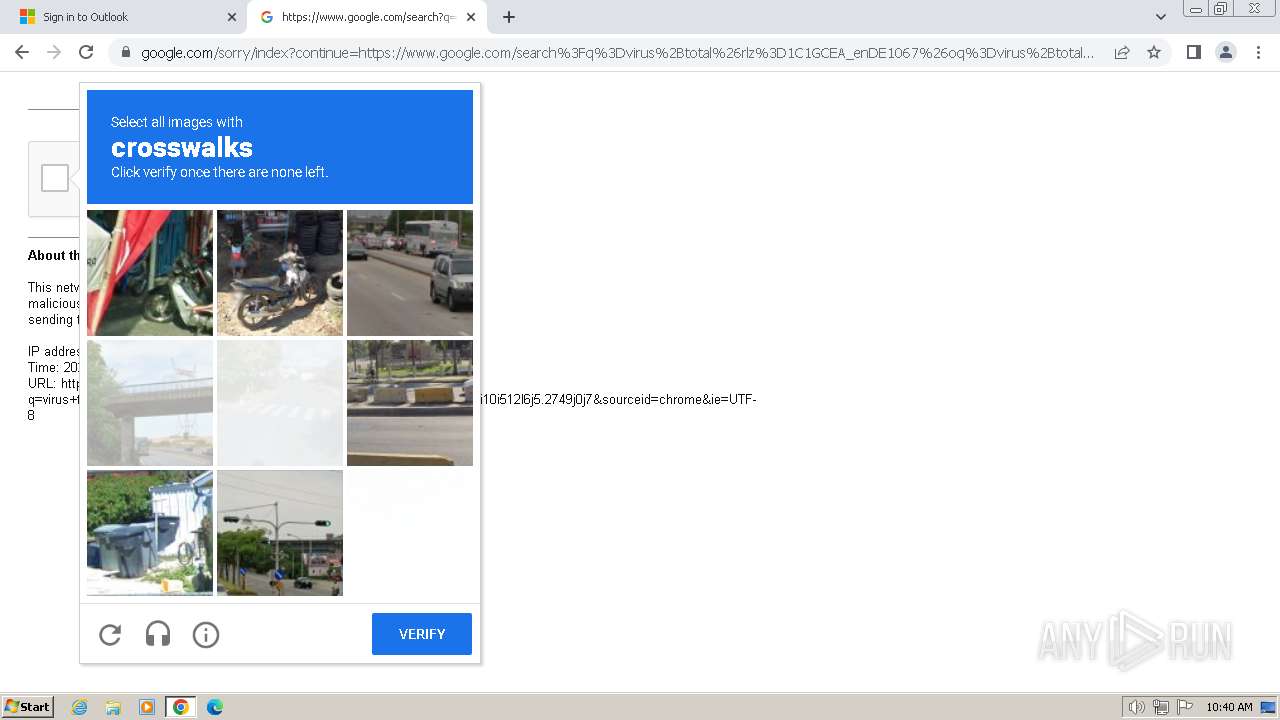
Task: Select the red flag and scooter image tile
Action: (150, 273)
